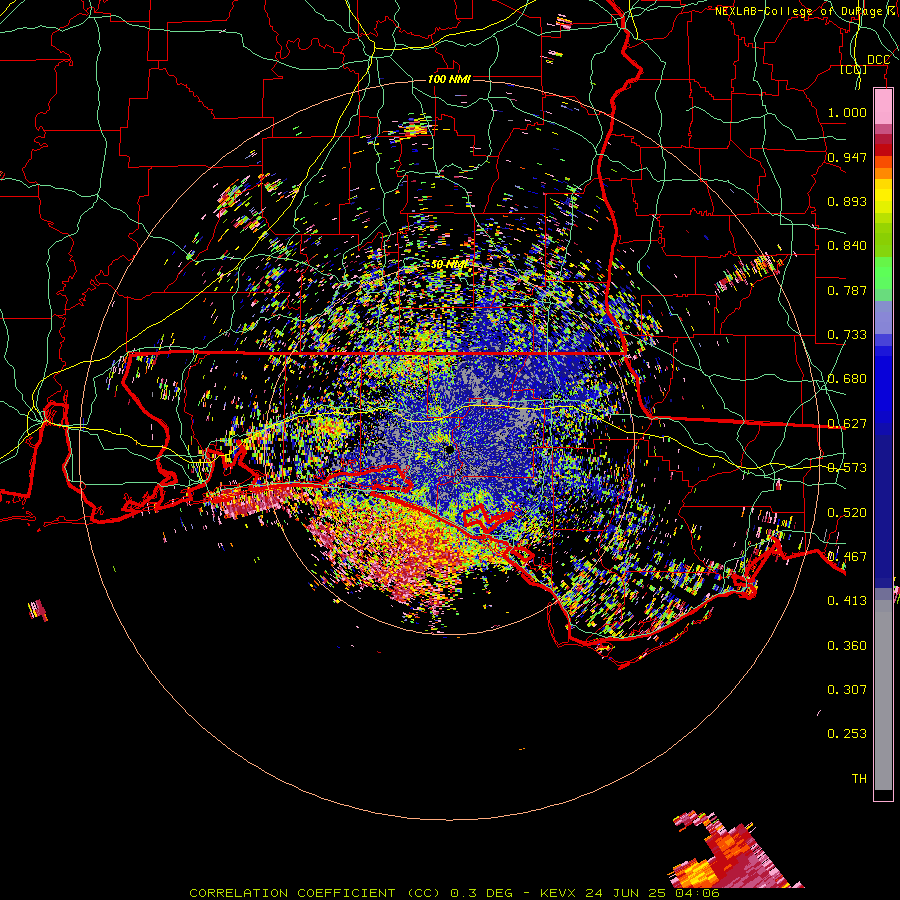Click the DCC label above the color scale
Viewport: 900px width, 900px height.
tap(878, 60)
